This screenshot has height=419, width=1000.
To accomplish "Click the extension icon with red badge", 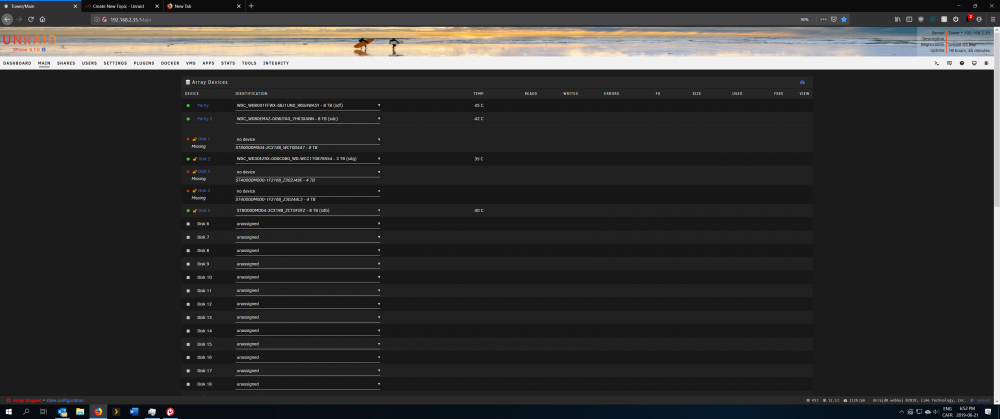I will [x=967, y=19].
